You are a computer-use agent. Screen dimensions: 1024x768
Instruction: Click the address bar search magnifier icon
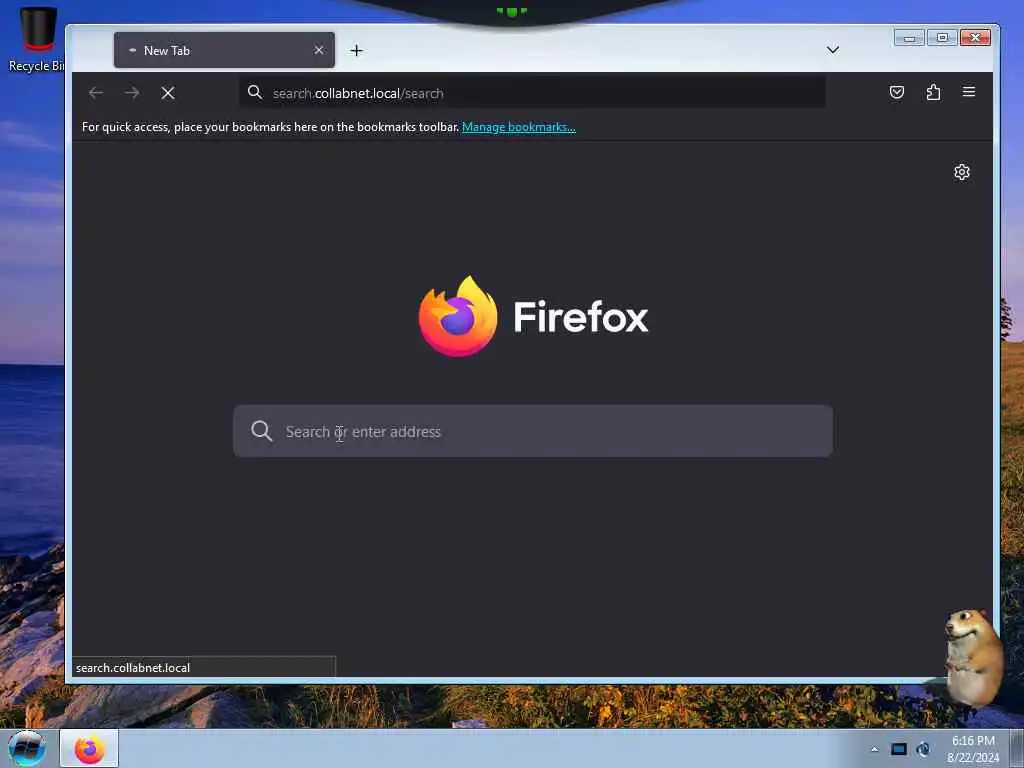pyautogui.click(x=255, y=93)
